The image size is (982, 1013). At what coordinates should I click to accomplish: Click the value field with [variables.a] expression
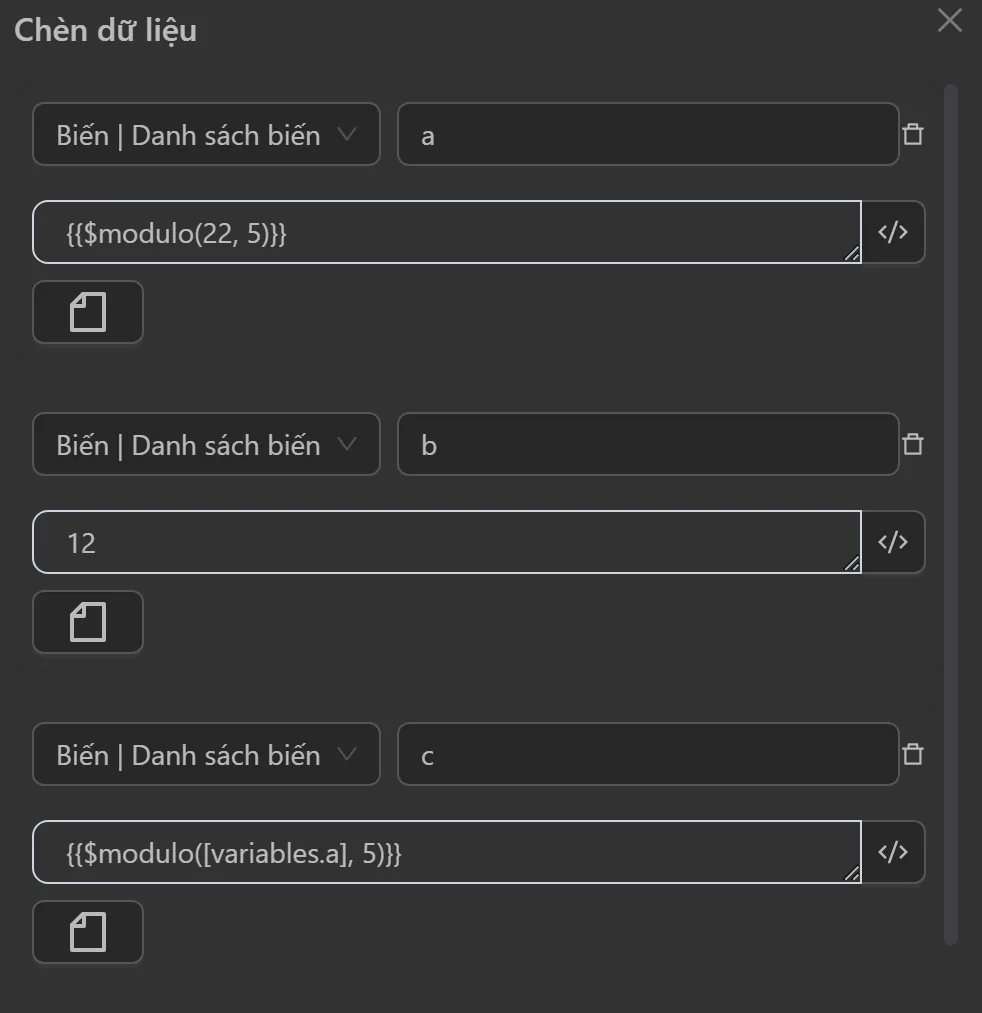click(446, 852)
